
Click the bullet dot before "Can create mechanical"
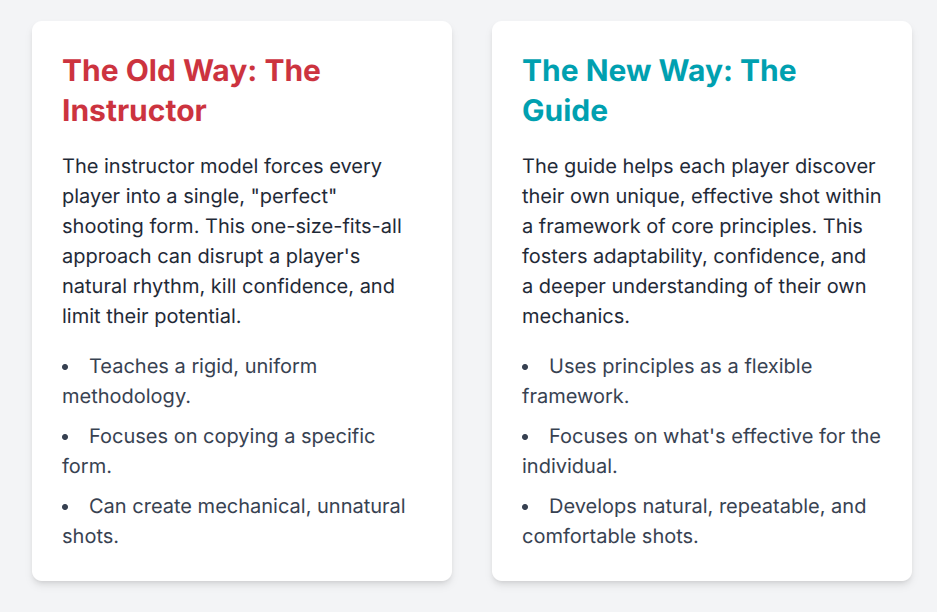click(66, 508)
